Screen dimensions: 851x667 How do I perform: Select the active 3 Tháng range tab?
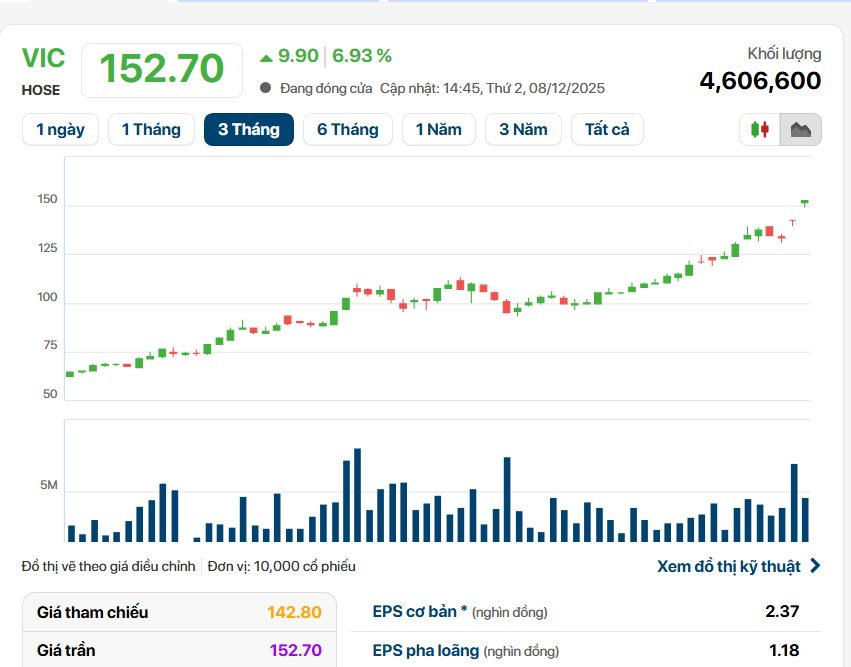click(x=248, y=129)
